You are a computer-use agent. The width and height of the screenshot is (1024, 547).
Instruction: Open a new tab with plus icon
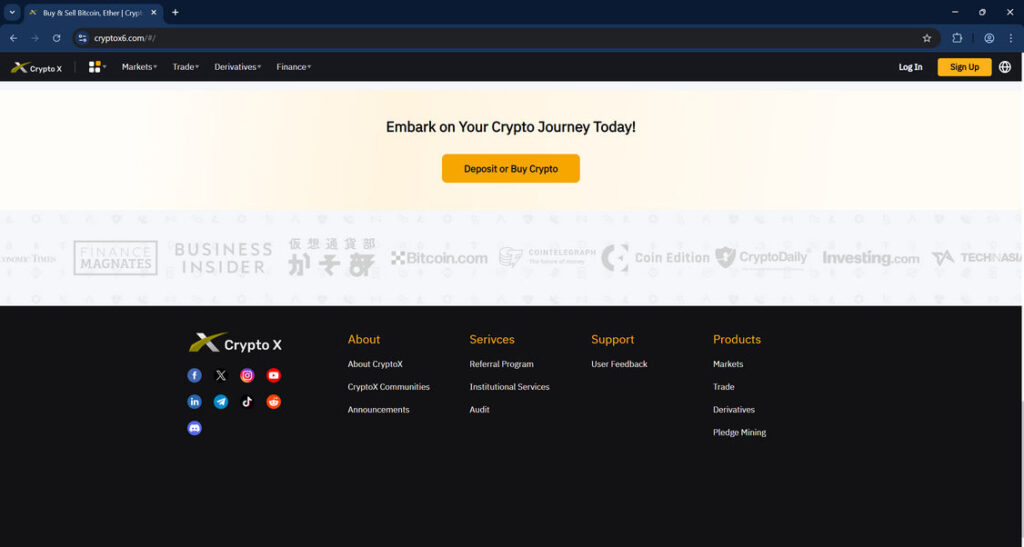coord(175,12)
